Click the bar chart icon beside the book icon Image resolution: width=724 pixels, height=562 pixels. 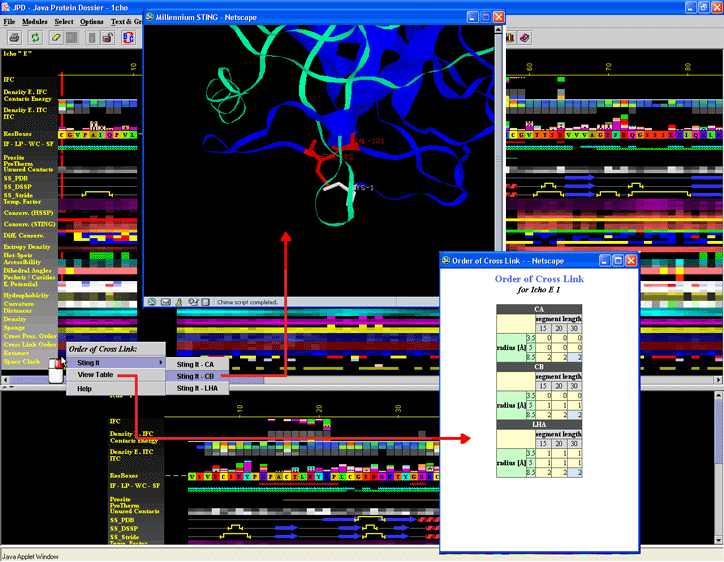point(511,37)
